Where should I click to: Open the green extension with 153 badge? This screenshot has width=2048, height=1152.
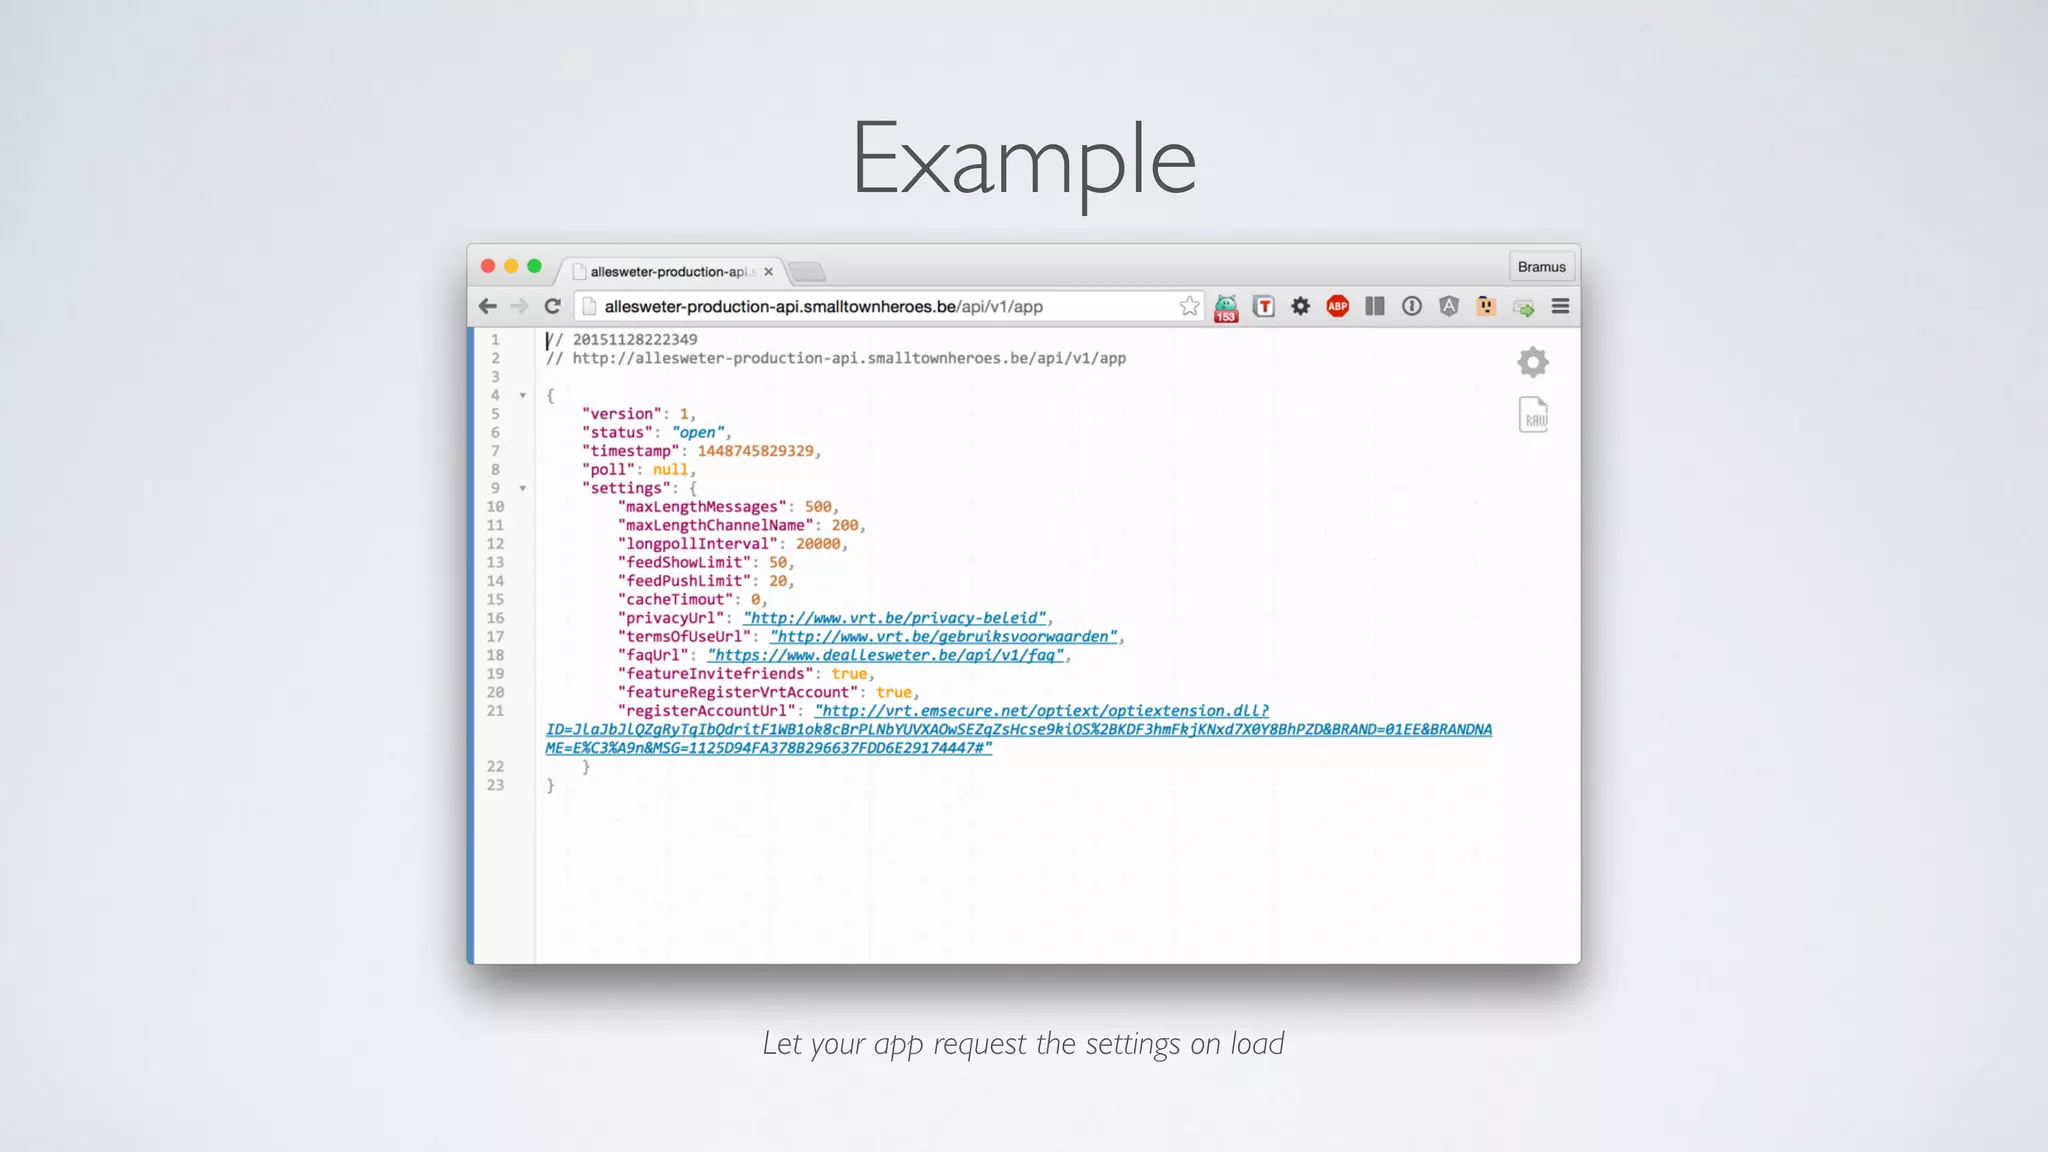[1226, 308]
